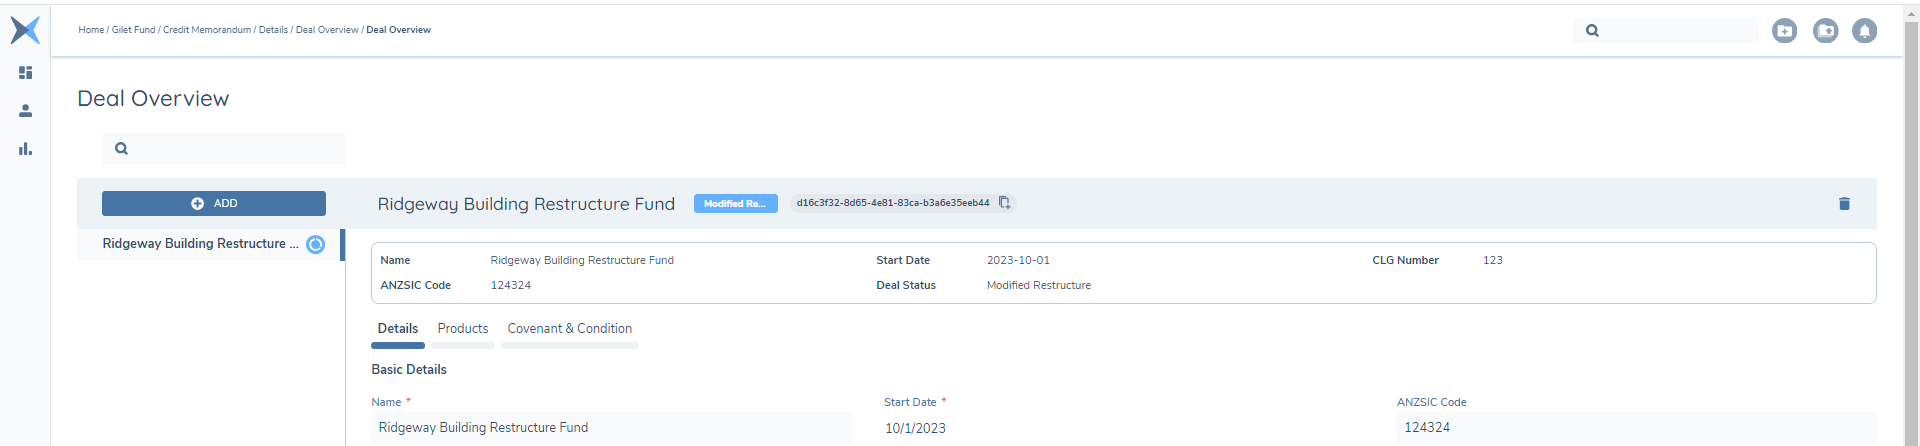The width and height of the screenshot is (1920, 446).
Task: Navigate to Credit Memorandum breadcrumb
Action: [207, 30]
